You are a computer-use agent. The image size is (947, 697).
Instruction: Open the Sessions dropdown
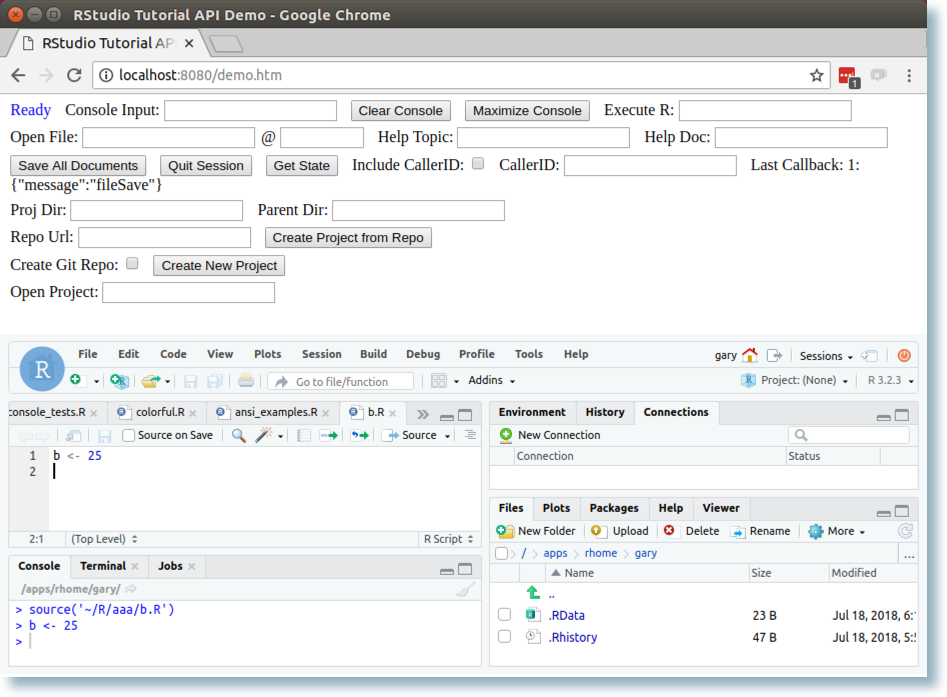[x=826, y=356]
